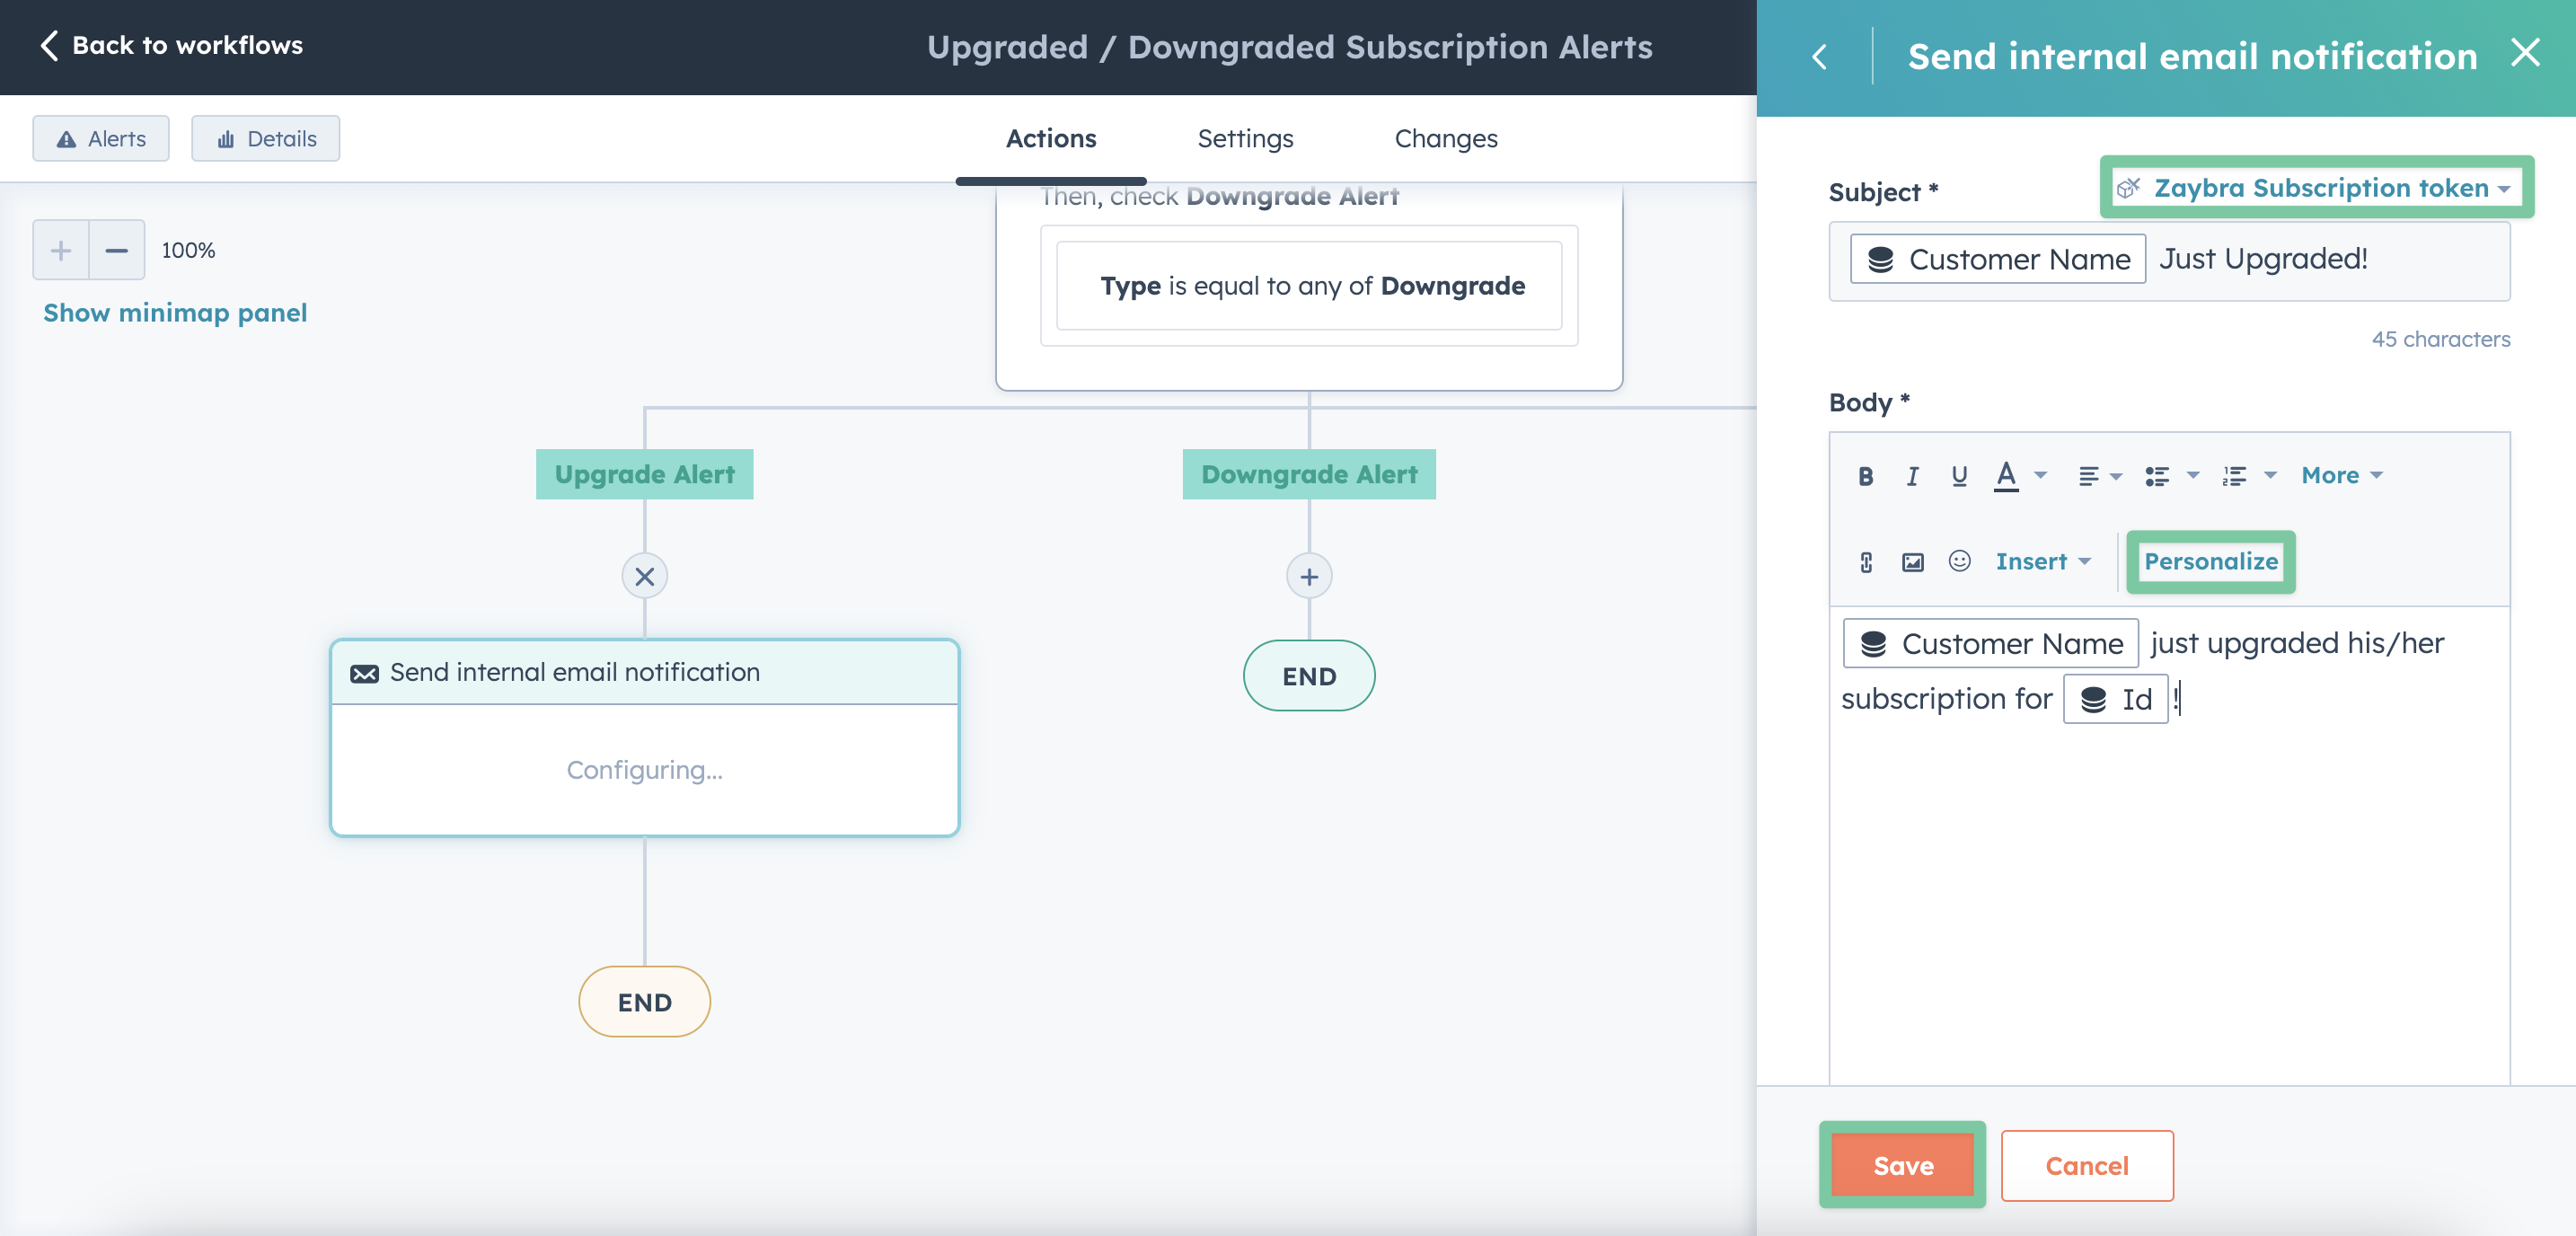Click END node under Upgrade Alert

point(644,1002)
